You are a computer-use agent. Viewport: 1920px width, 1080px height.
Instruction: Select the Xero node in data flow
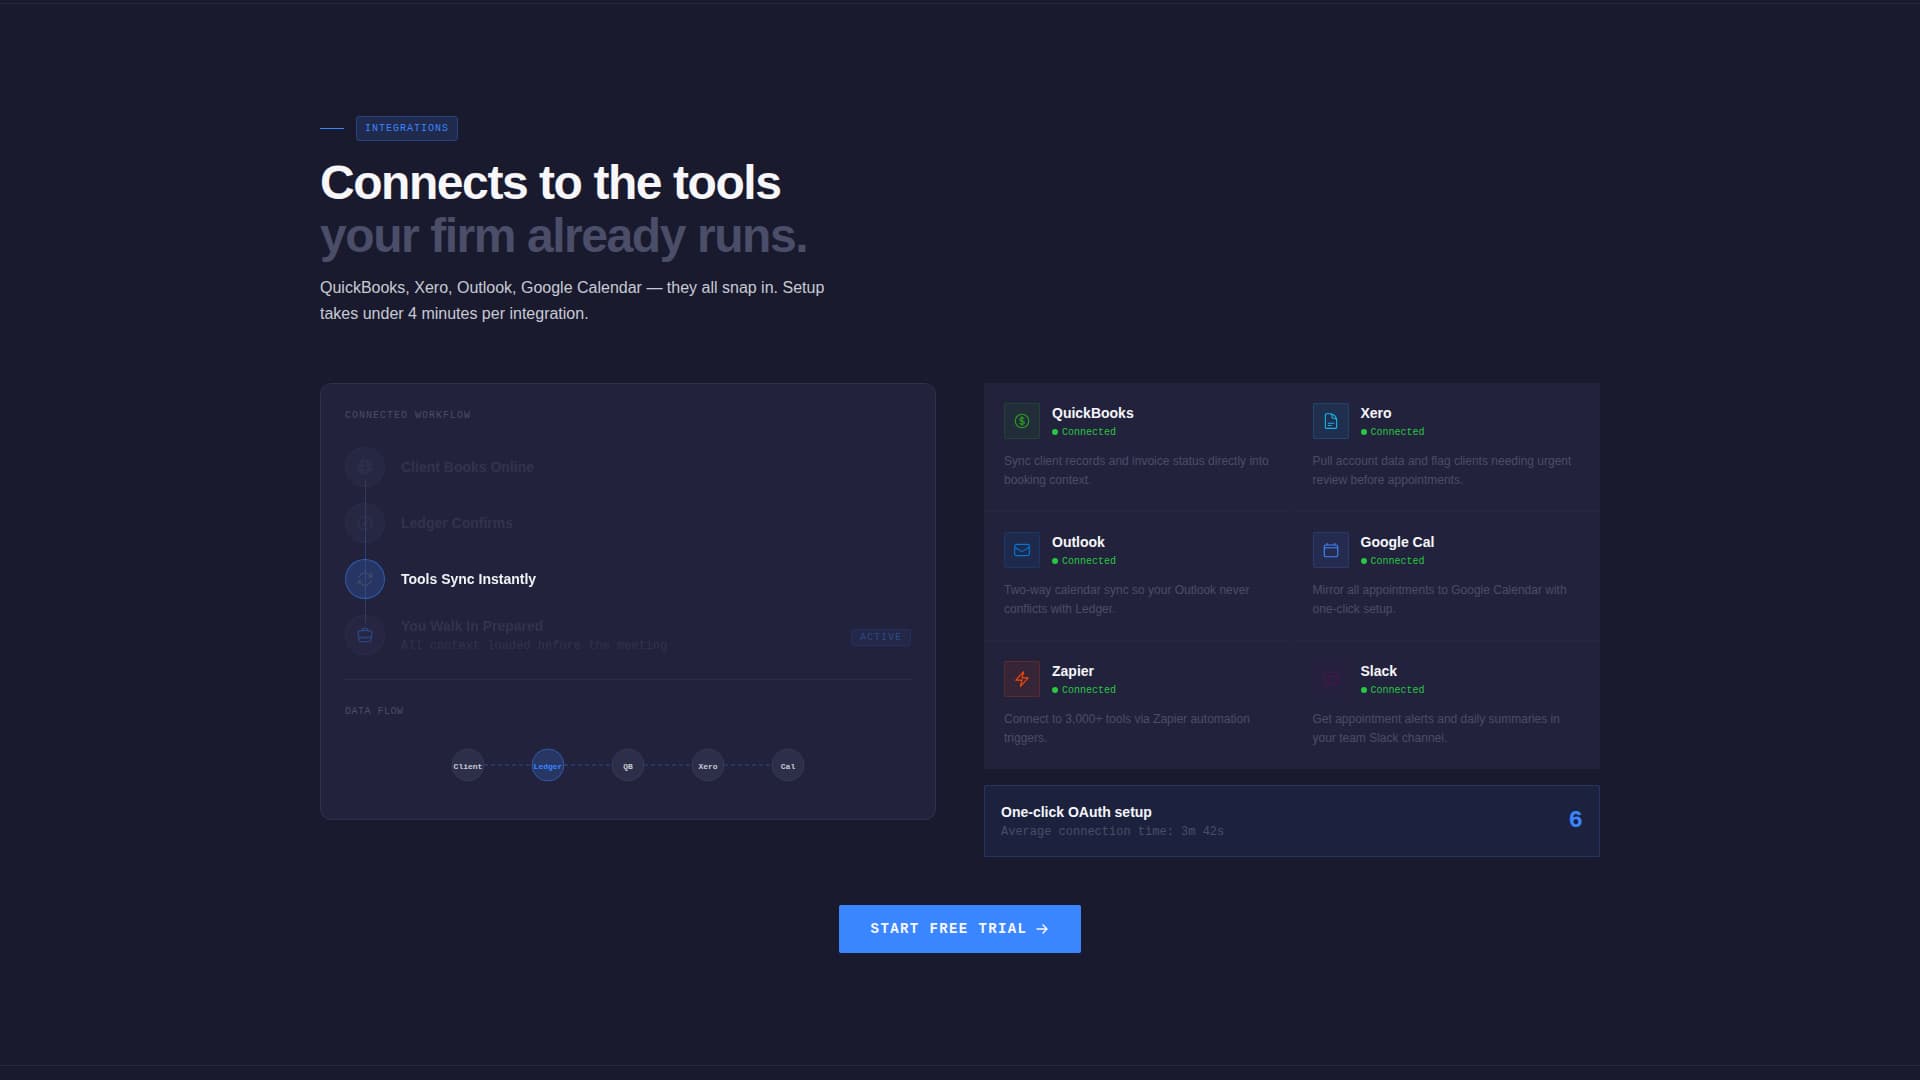pos(707,766)
